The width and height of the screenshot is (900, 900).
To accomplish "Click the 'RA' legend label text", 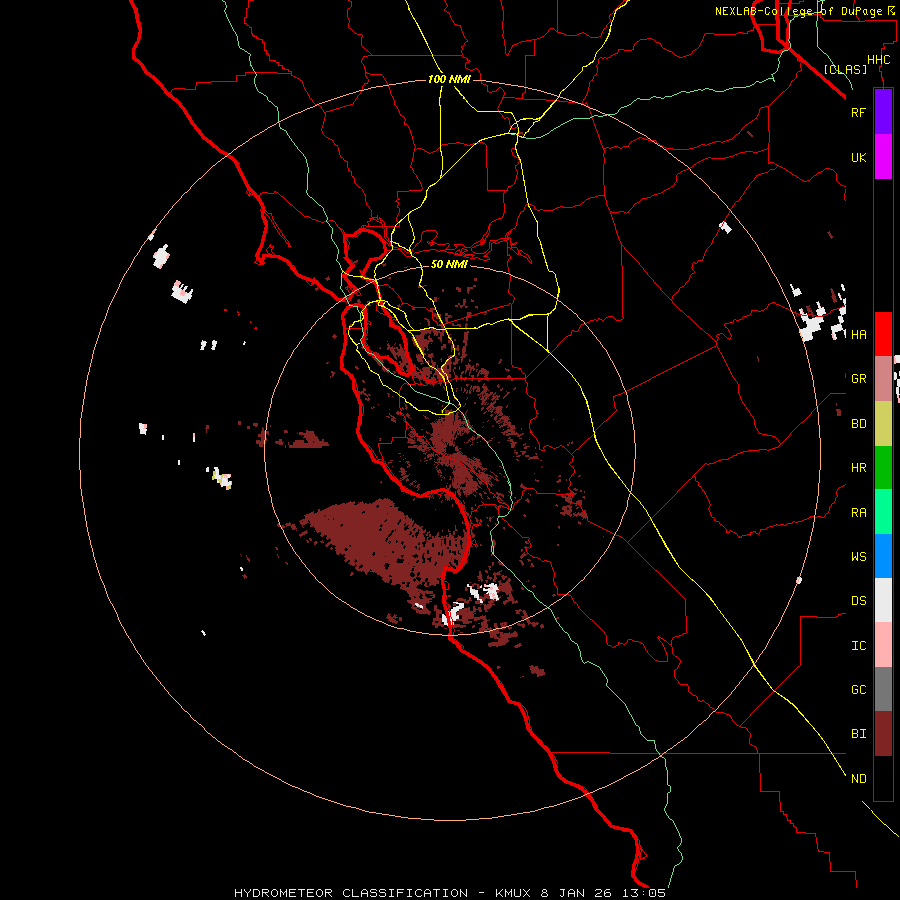I will click(858, 513).
